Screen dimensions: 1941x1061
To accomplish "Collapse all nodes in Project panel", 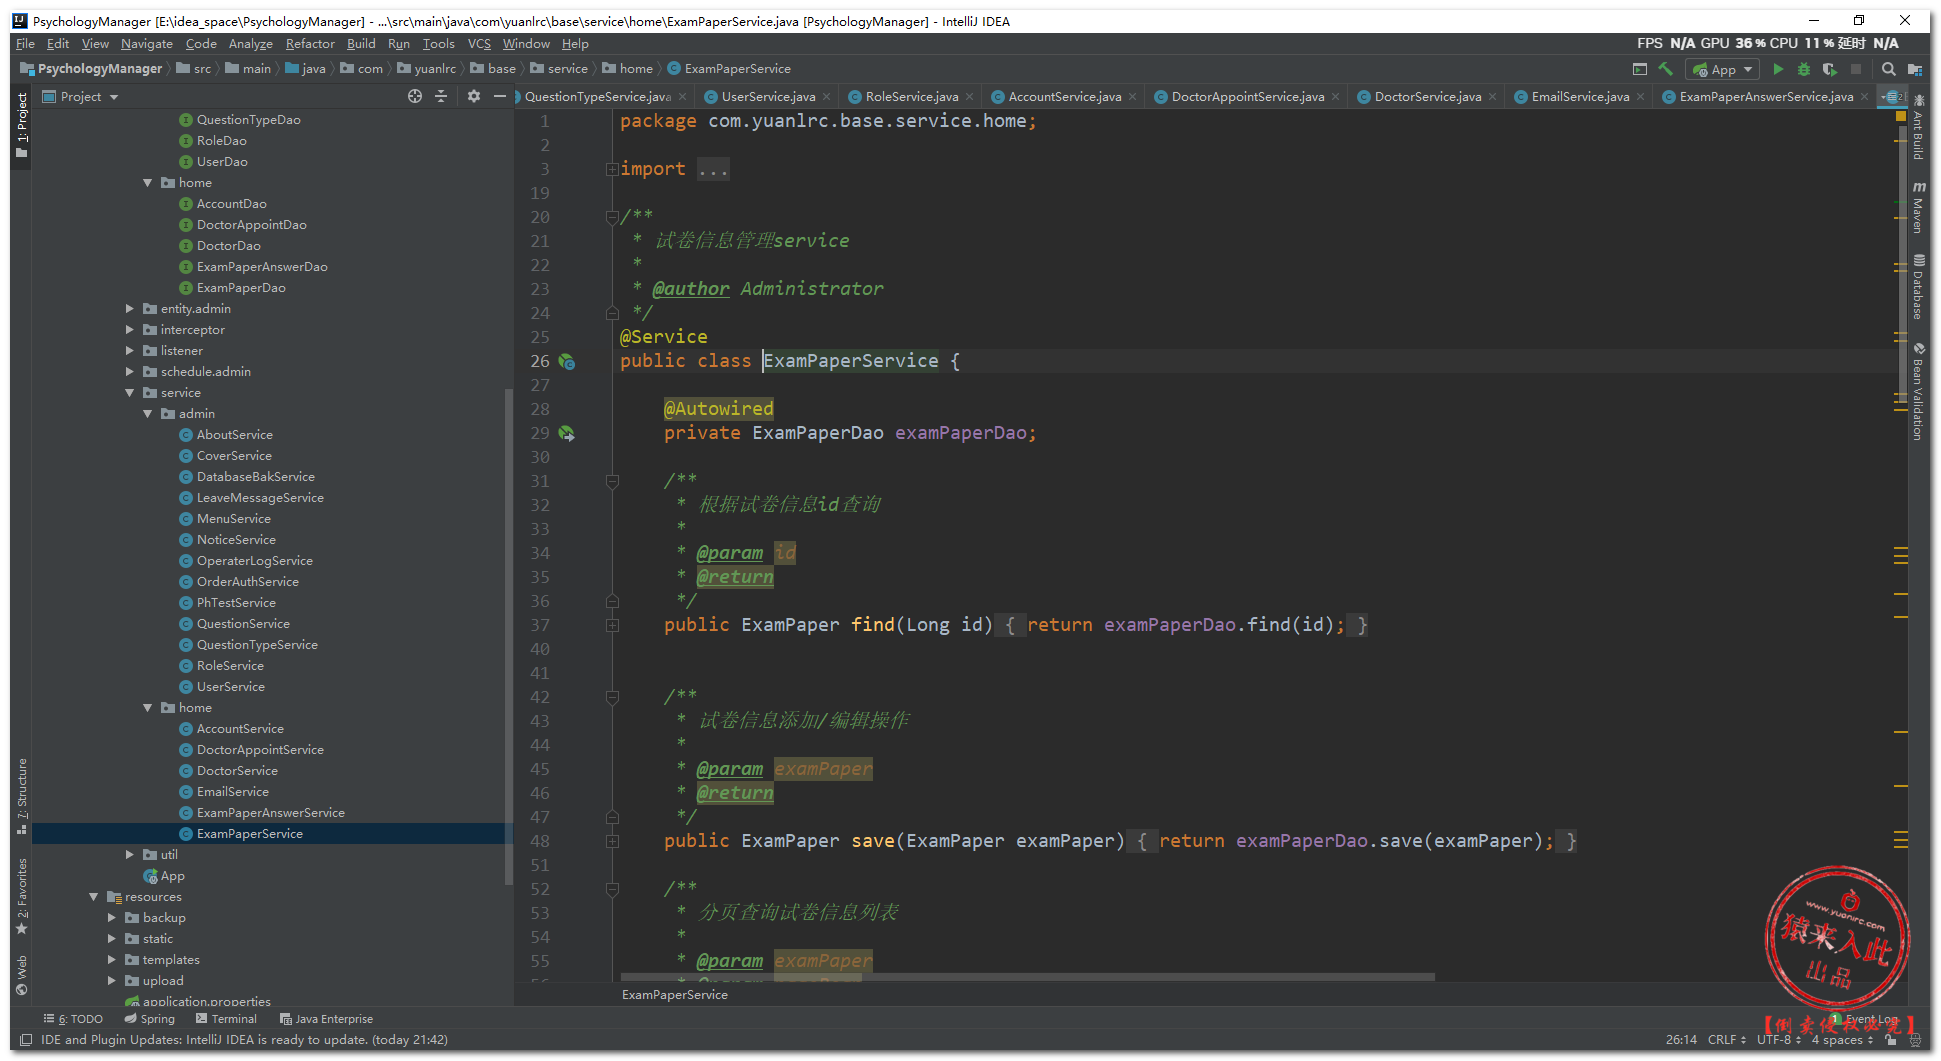I will click(x=441, y=96).
